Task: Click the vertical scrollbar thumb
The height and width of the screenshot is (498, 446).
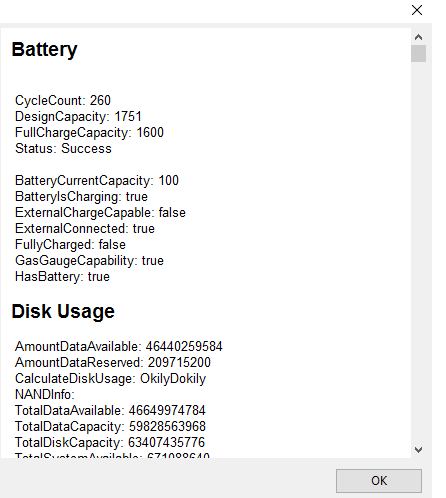Action: coord(418,54)
